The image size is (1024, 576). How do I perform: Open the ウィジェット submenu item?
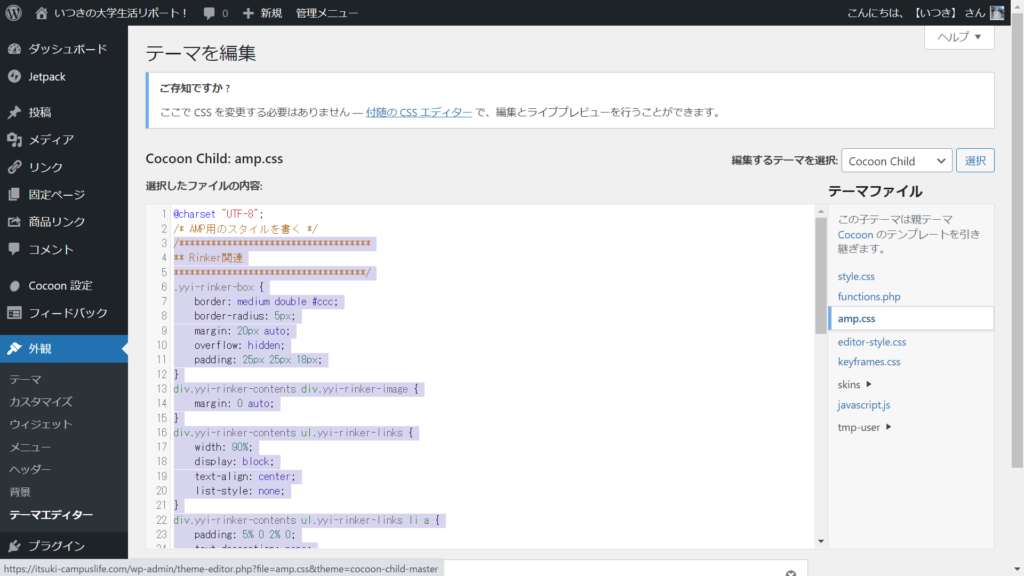pos(40,424)
